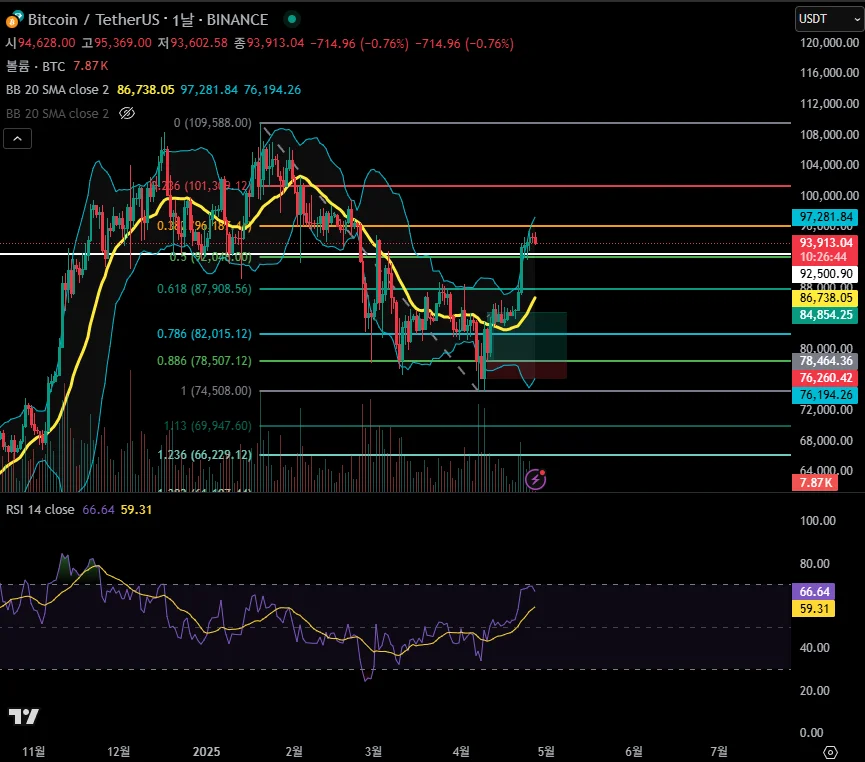Click the yellow 86,738.05 basis price label
This screenshot has width=865, height=762.
[x=825, y=298]
